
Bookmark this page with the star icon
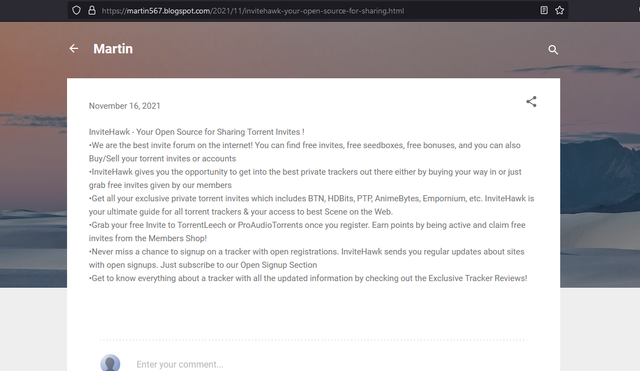(x=560, y=11)
